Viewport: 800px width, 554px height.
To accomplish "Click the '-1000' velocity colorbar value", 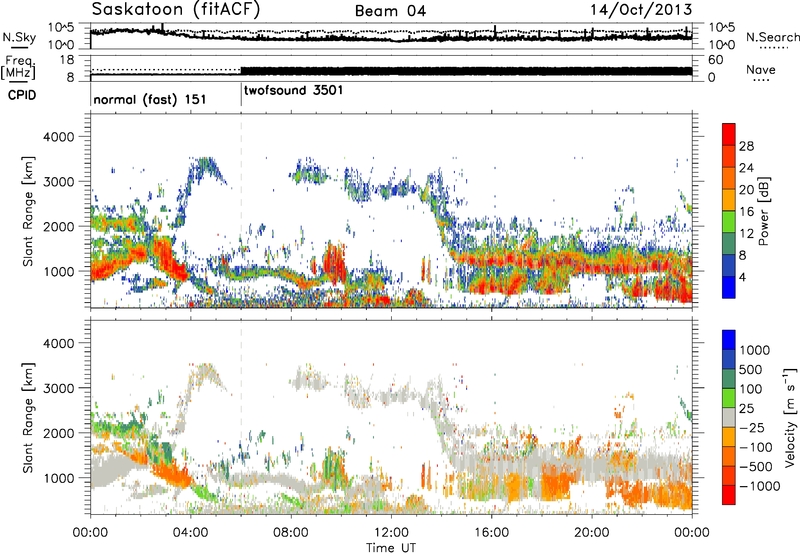I will point(759,486).
